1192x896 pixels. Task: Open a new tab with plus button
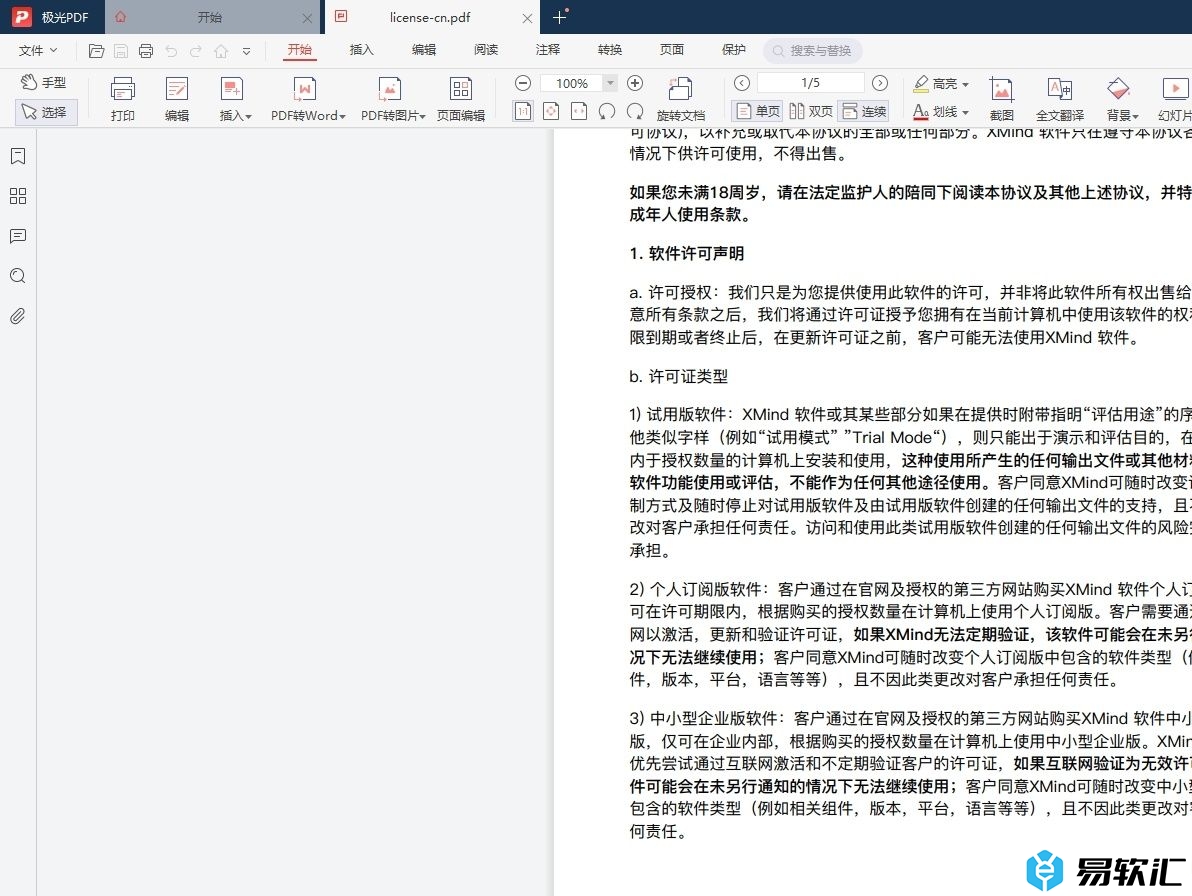tap(560, 17)
